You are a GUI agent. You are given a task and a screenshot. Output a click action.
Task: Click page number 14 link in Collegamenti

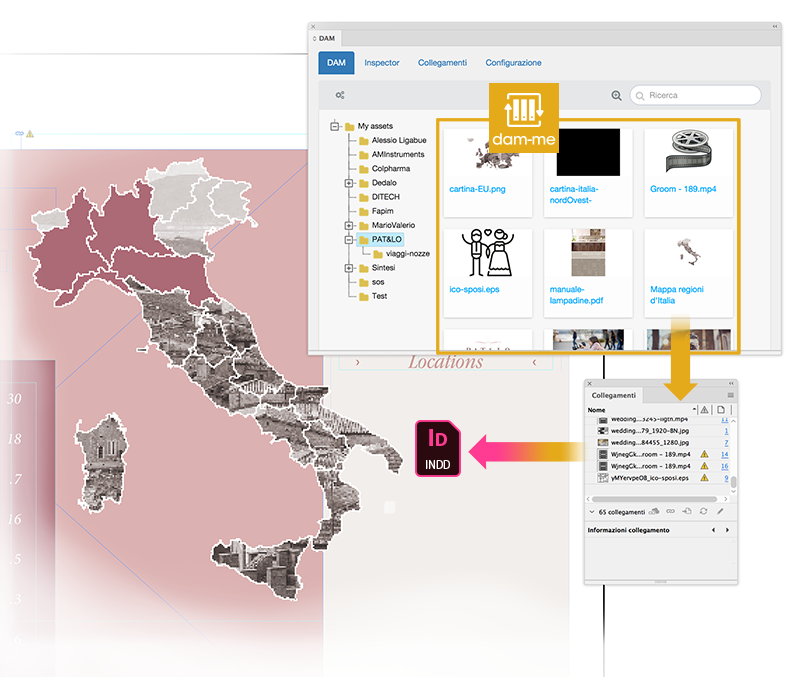(724, 454)
